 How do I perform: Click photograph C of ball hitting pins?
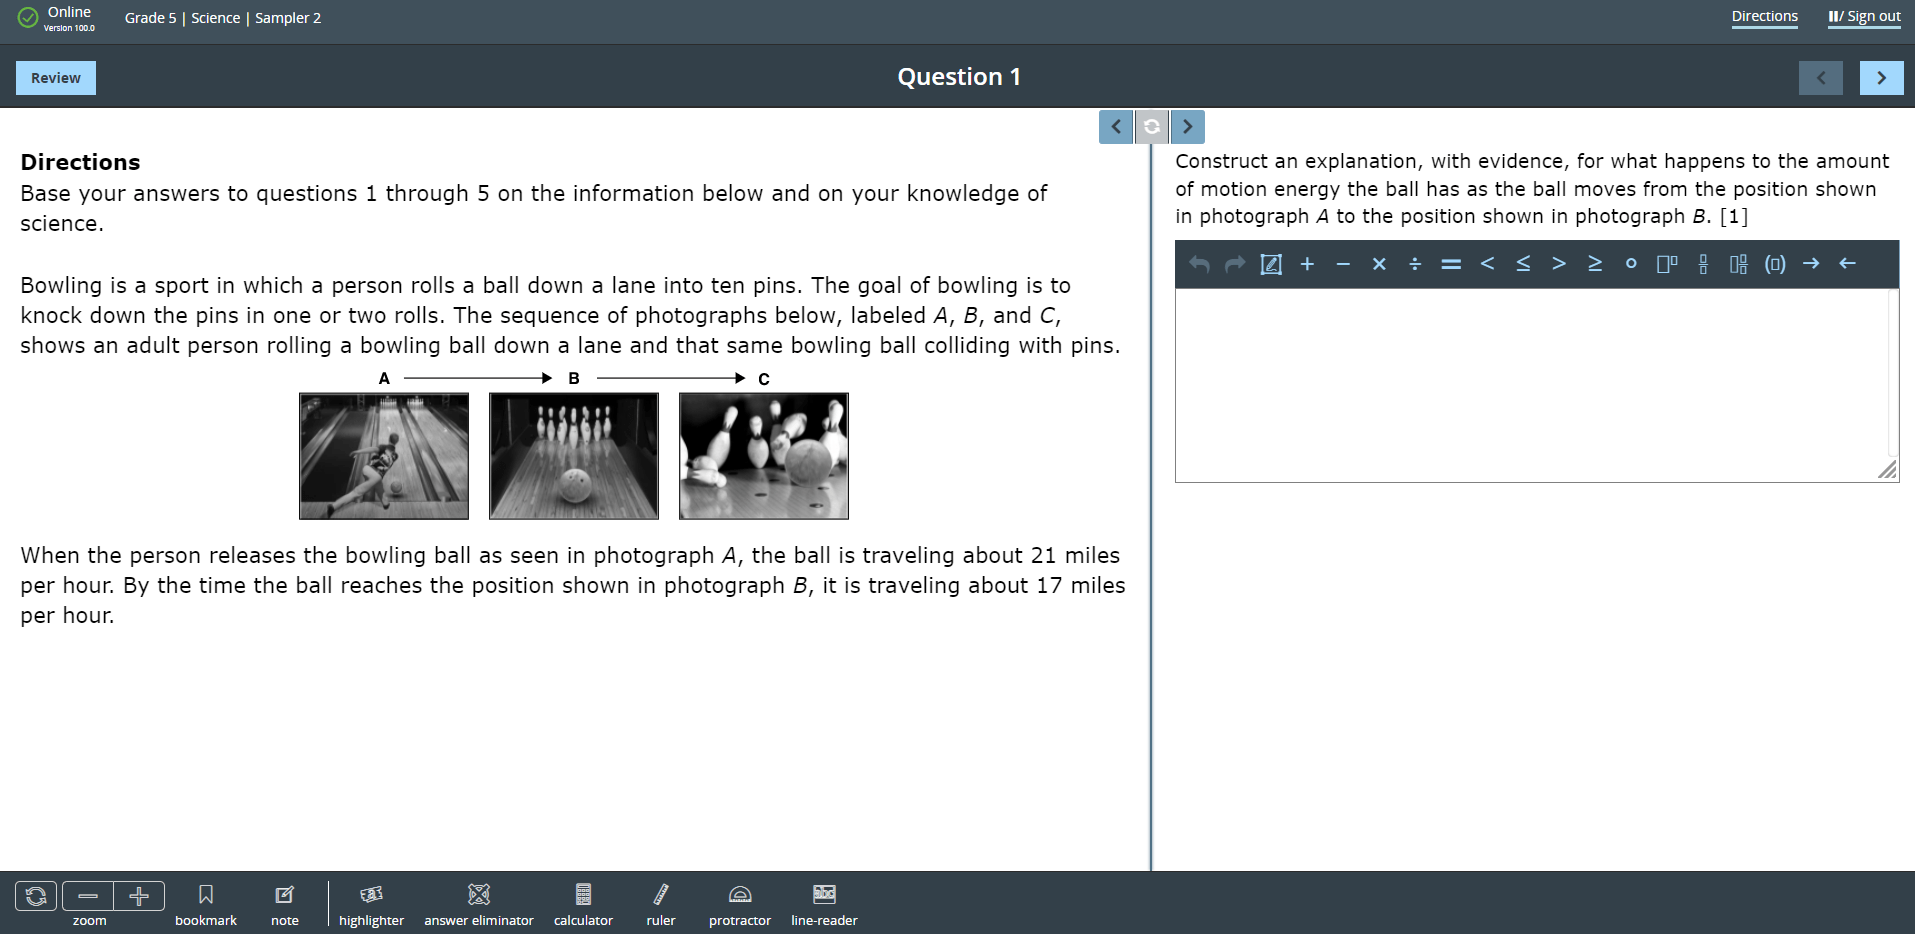pyautogui.click(x=764, y=456)
